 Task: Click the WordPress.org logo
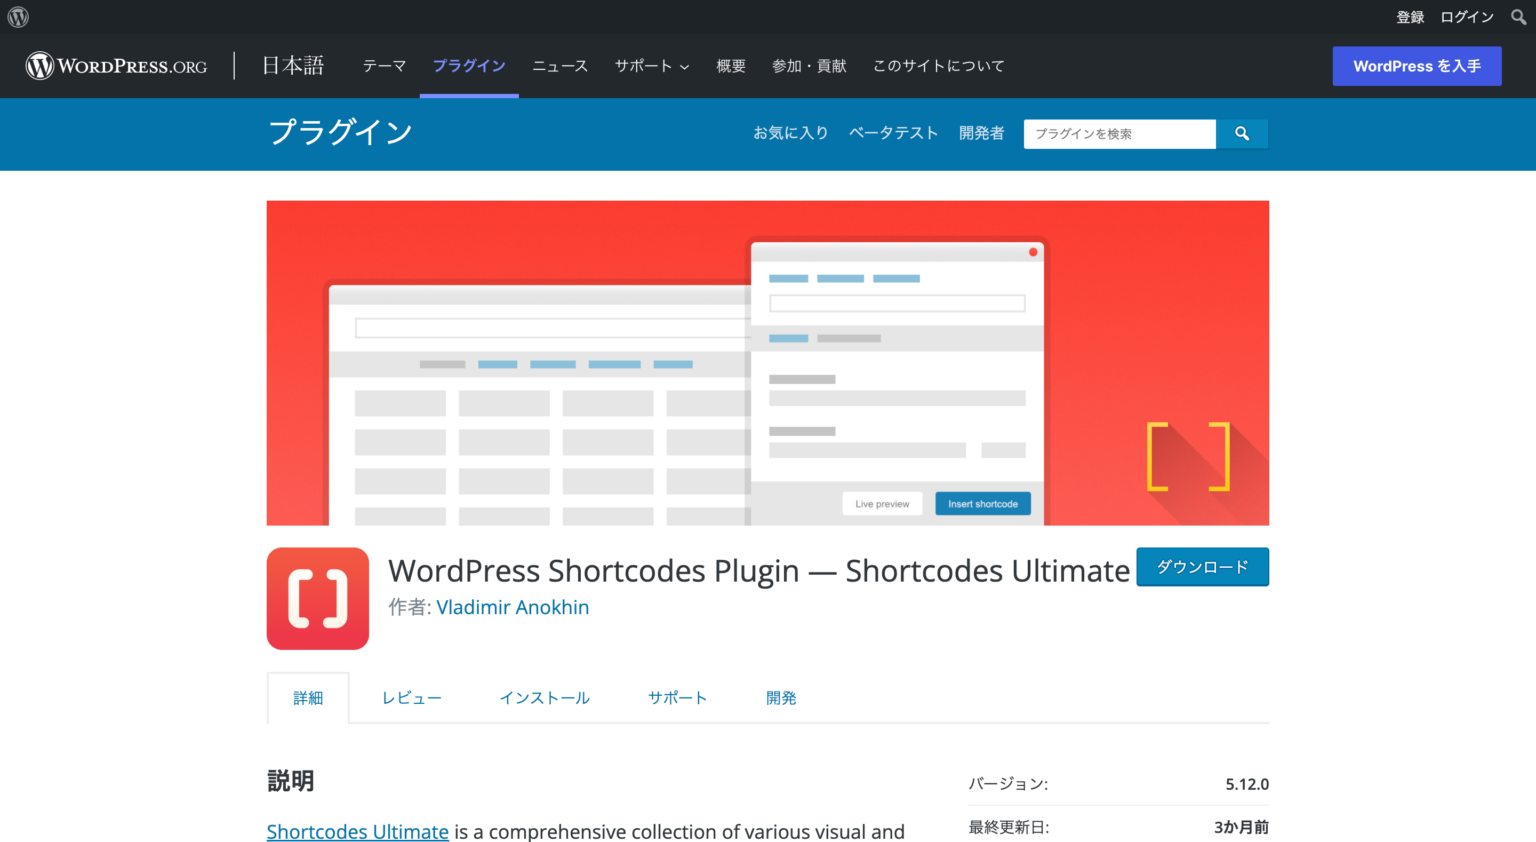pos(115,66)
